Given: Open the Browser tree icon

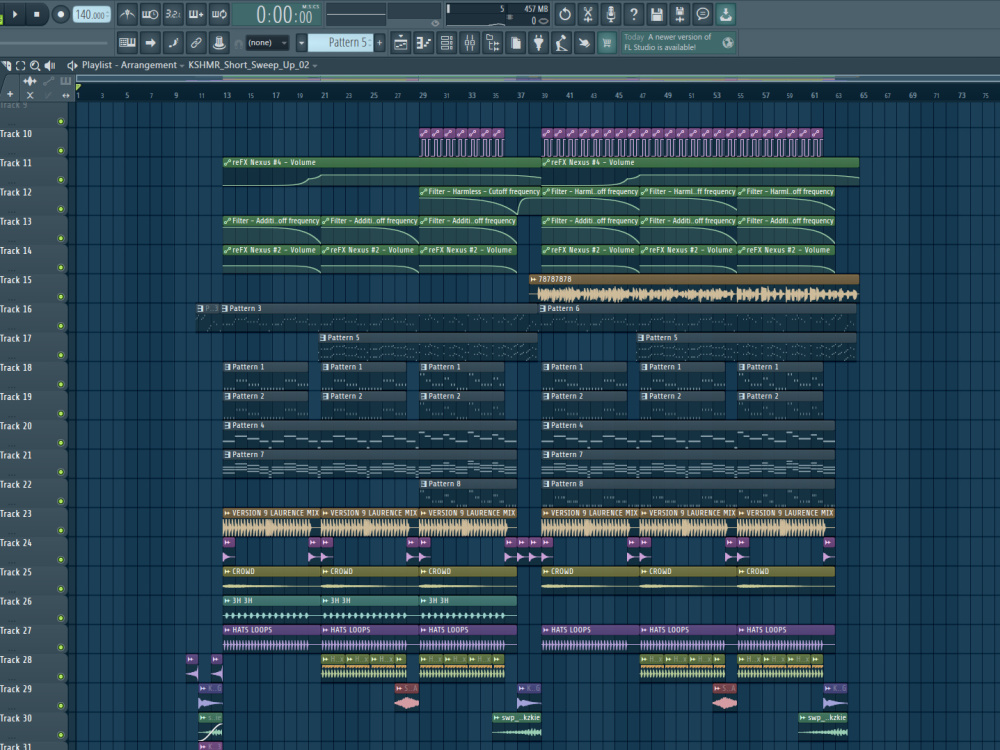Looking at the screenshot, I should 492,43.
